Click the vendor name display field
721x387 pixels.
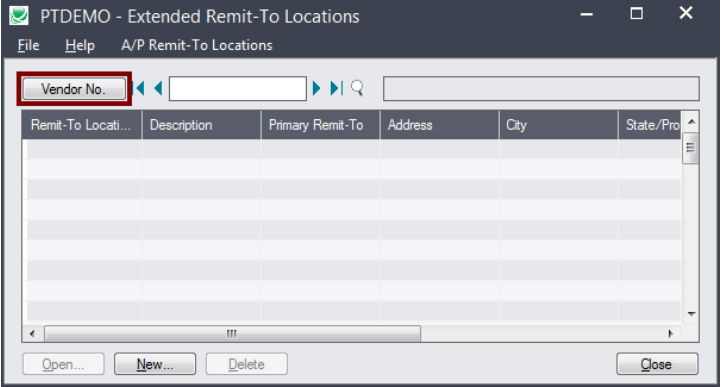[x=541, y=89]
